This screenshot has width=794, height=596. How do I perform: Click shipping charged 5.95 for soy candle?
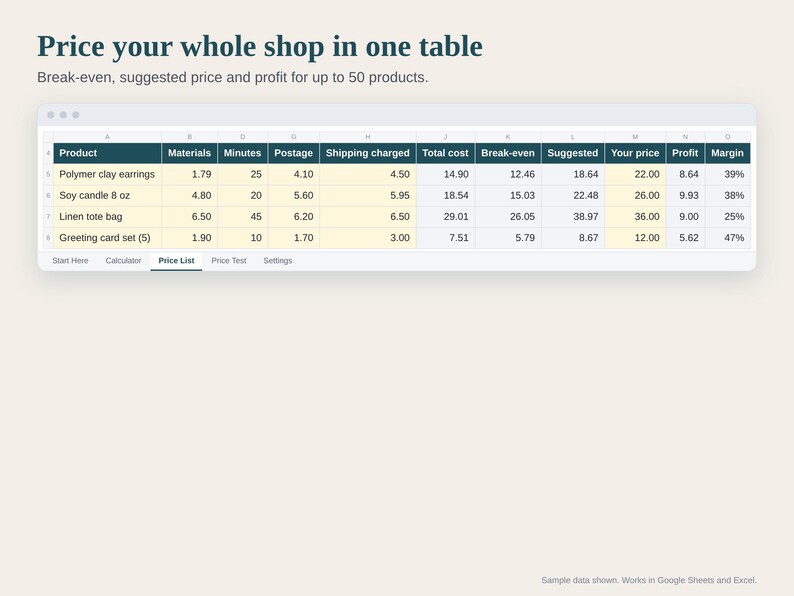pos(368,195)
